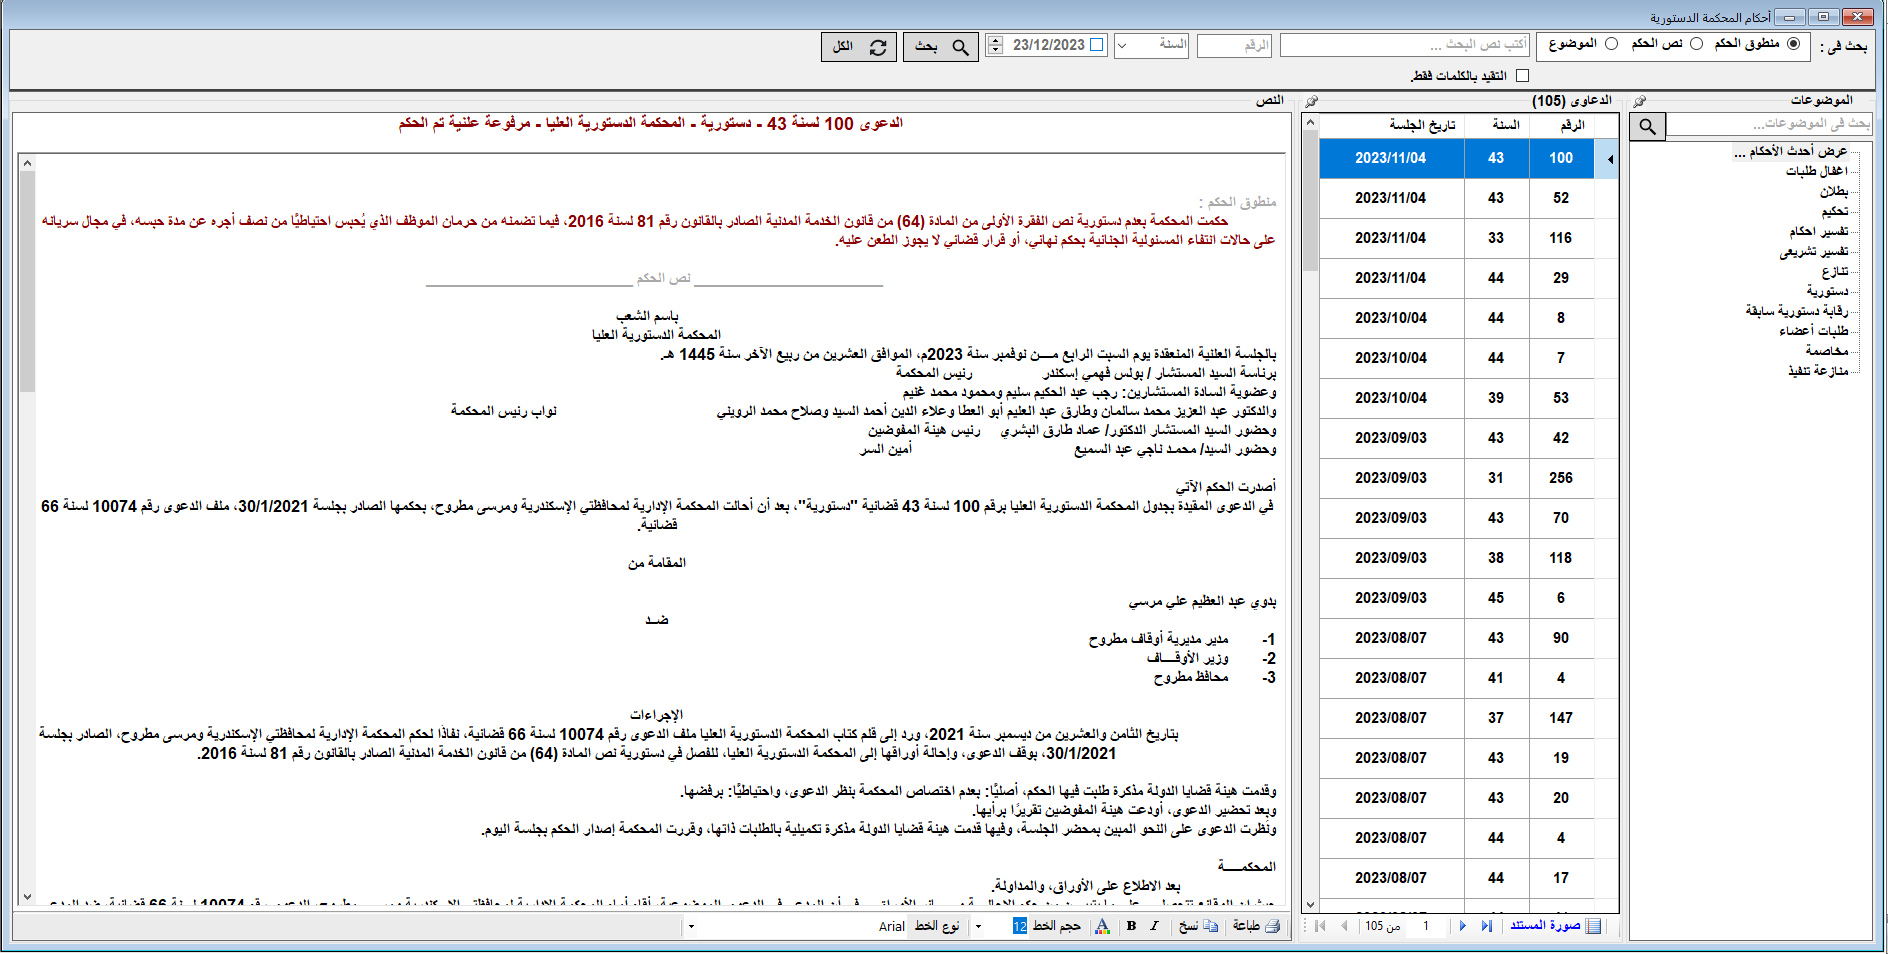This screenshot has width=1888, height=954.
Task: Select topic دستورية in tree
Action: click(x=1828, y=291)
